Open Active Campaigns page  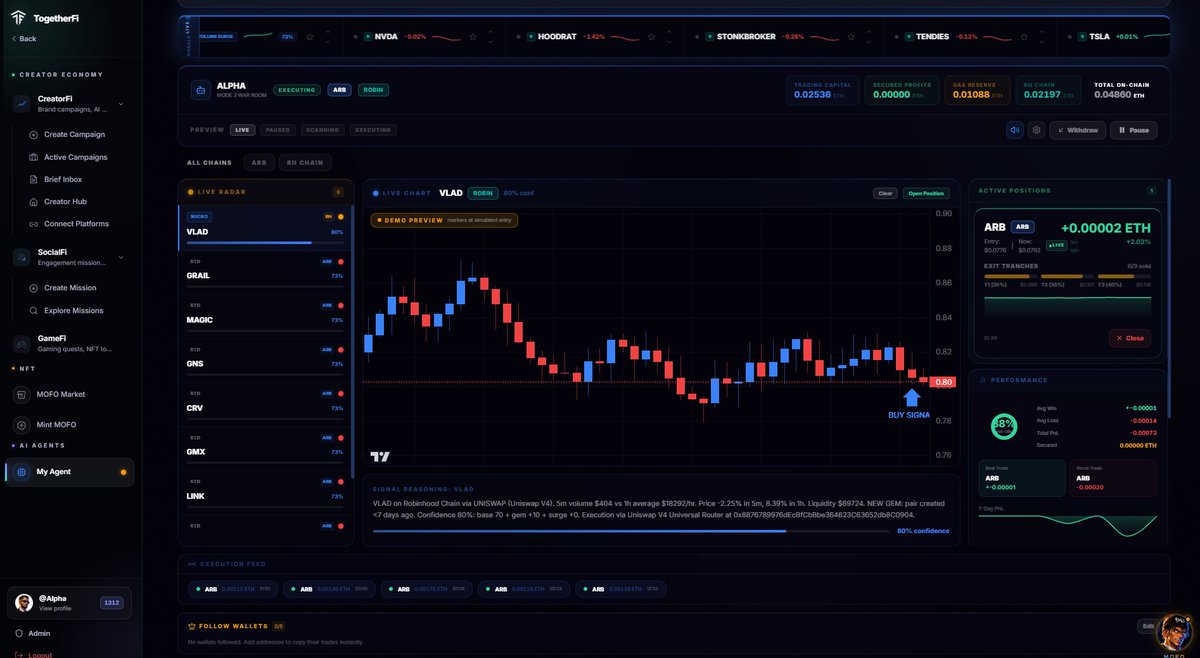pos(69,157)
